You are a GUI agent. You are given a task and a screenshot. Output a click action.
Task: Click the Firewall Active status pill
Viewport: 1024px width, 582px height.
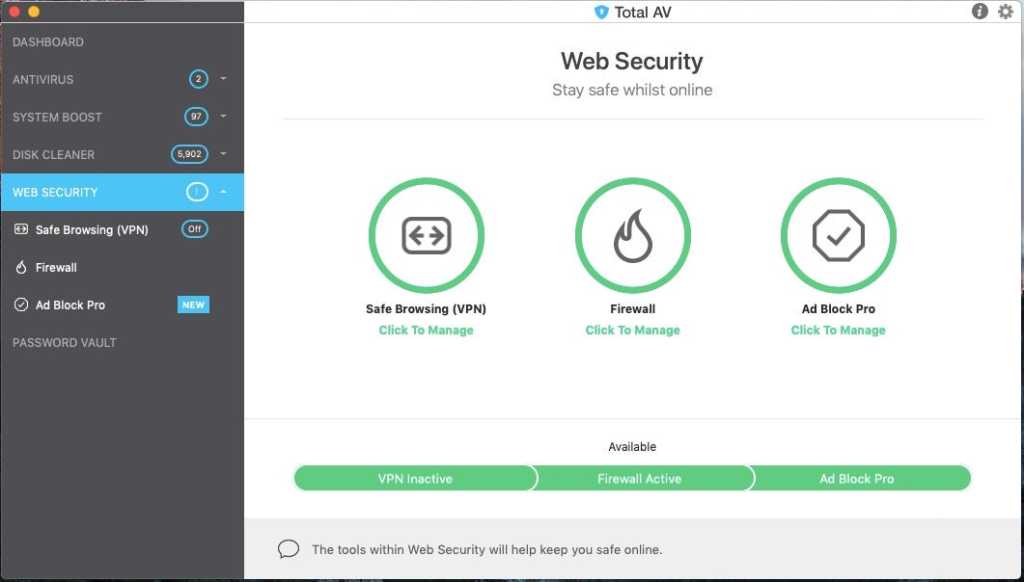pos(639,479)
